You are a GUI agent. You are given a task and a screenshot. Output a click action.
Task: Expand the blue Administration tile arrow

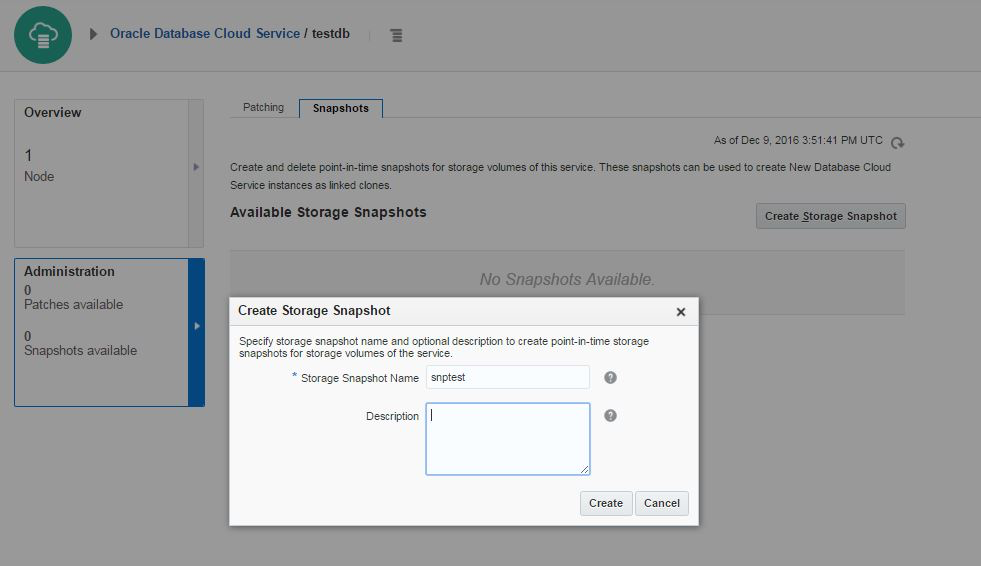point(196,326)
